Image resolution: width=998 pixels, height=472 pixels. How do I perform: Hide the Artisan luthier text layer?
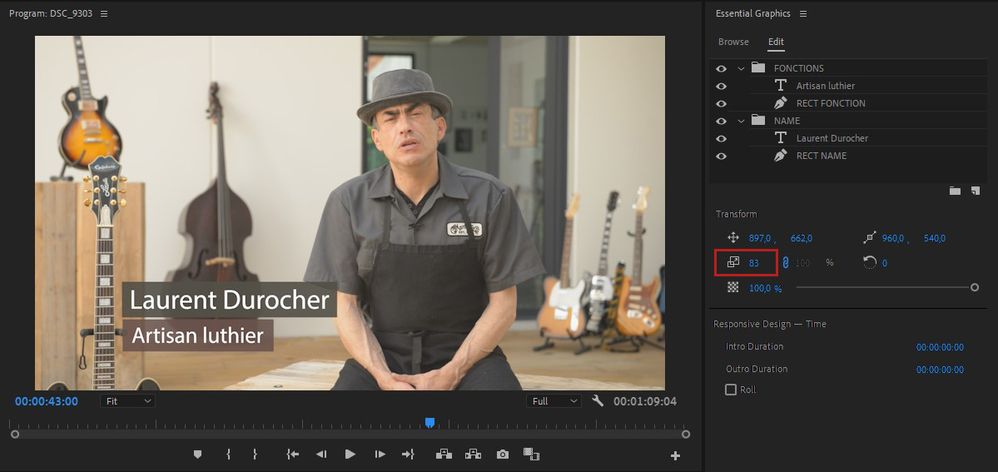721,86
